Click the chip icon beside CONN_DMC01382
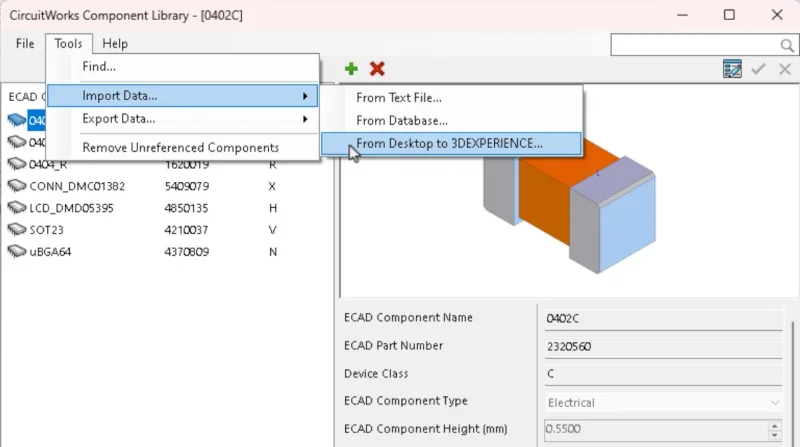 tap(17, 186)
